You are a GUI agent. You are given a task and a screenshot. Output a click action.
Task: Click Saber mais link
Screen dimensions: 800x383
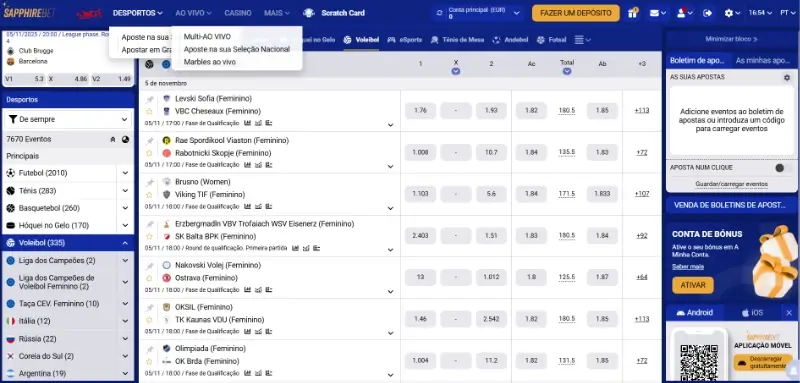tap(688, 267)
